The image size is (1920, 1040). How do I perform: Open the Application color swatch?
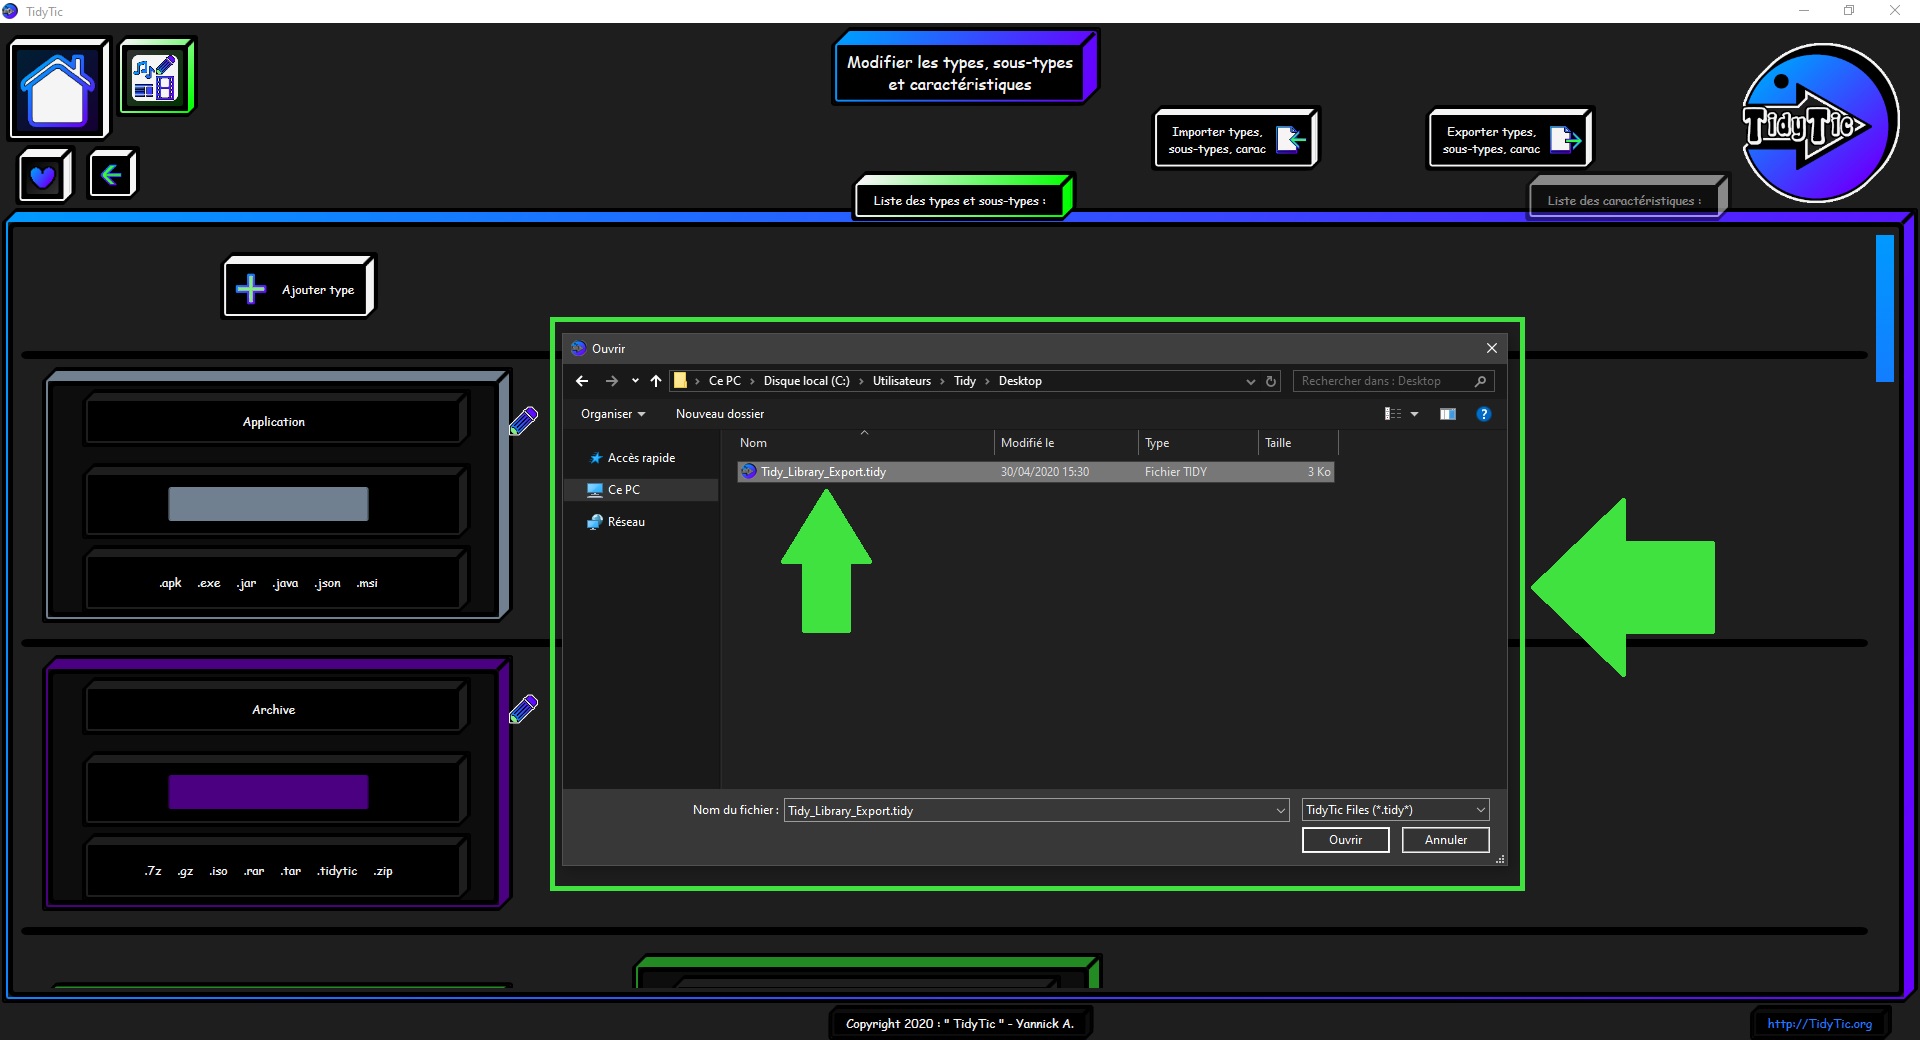268,504
